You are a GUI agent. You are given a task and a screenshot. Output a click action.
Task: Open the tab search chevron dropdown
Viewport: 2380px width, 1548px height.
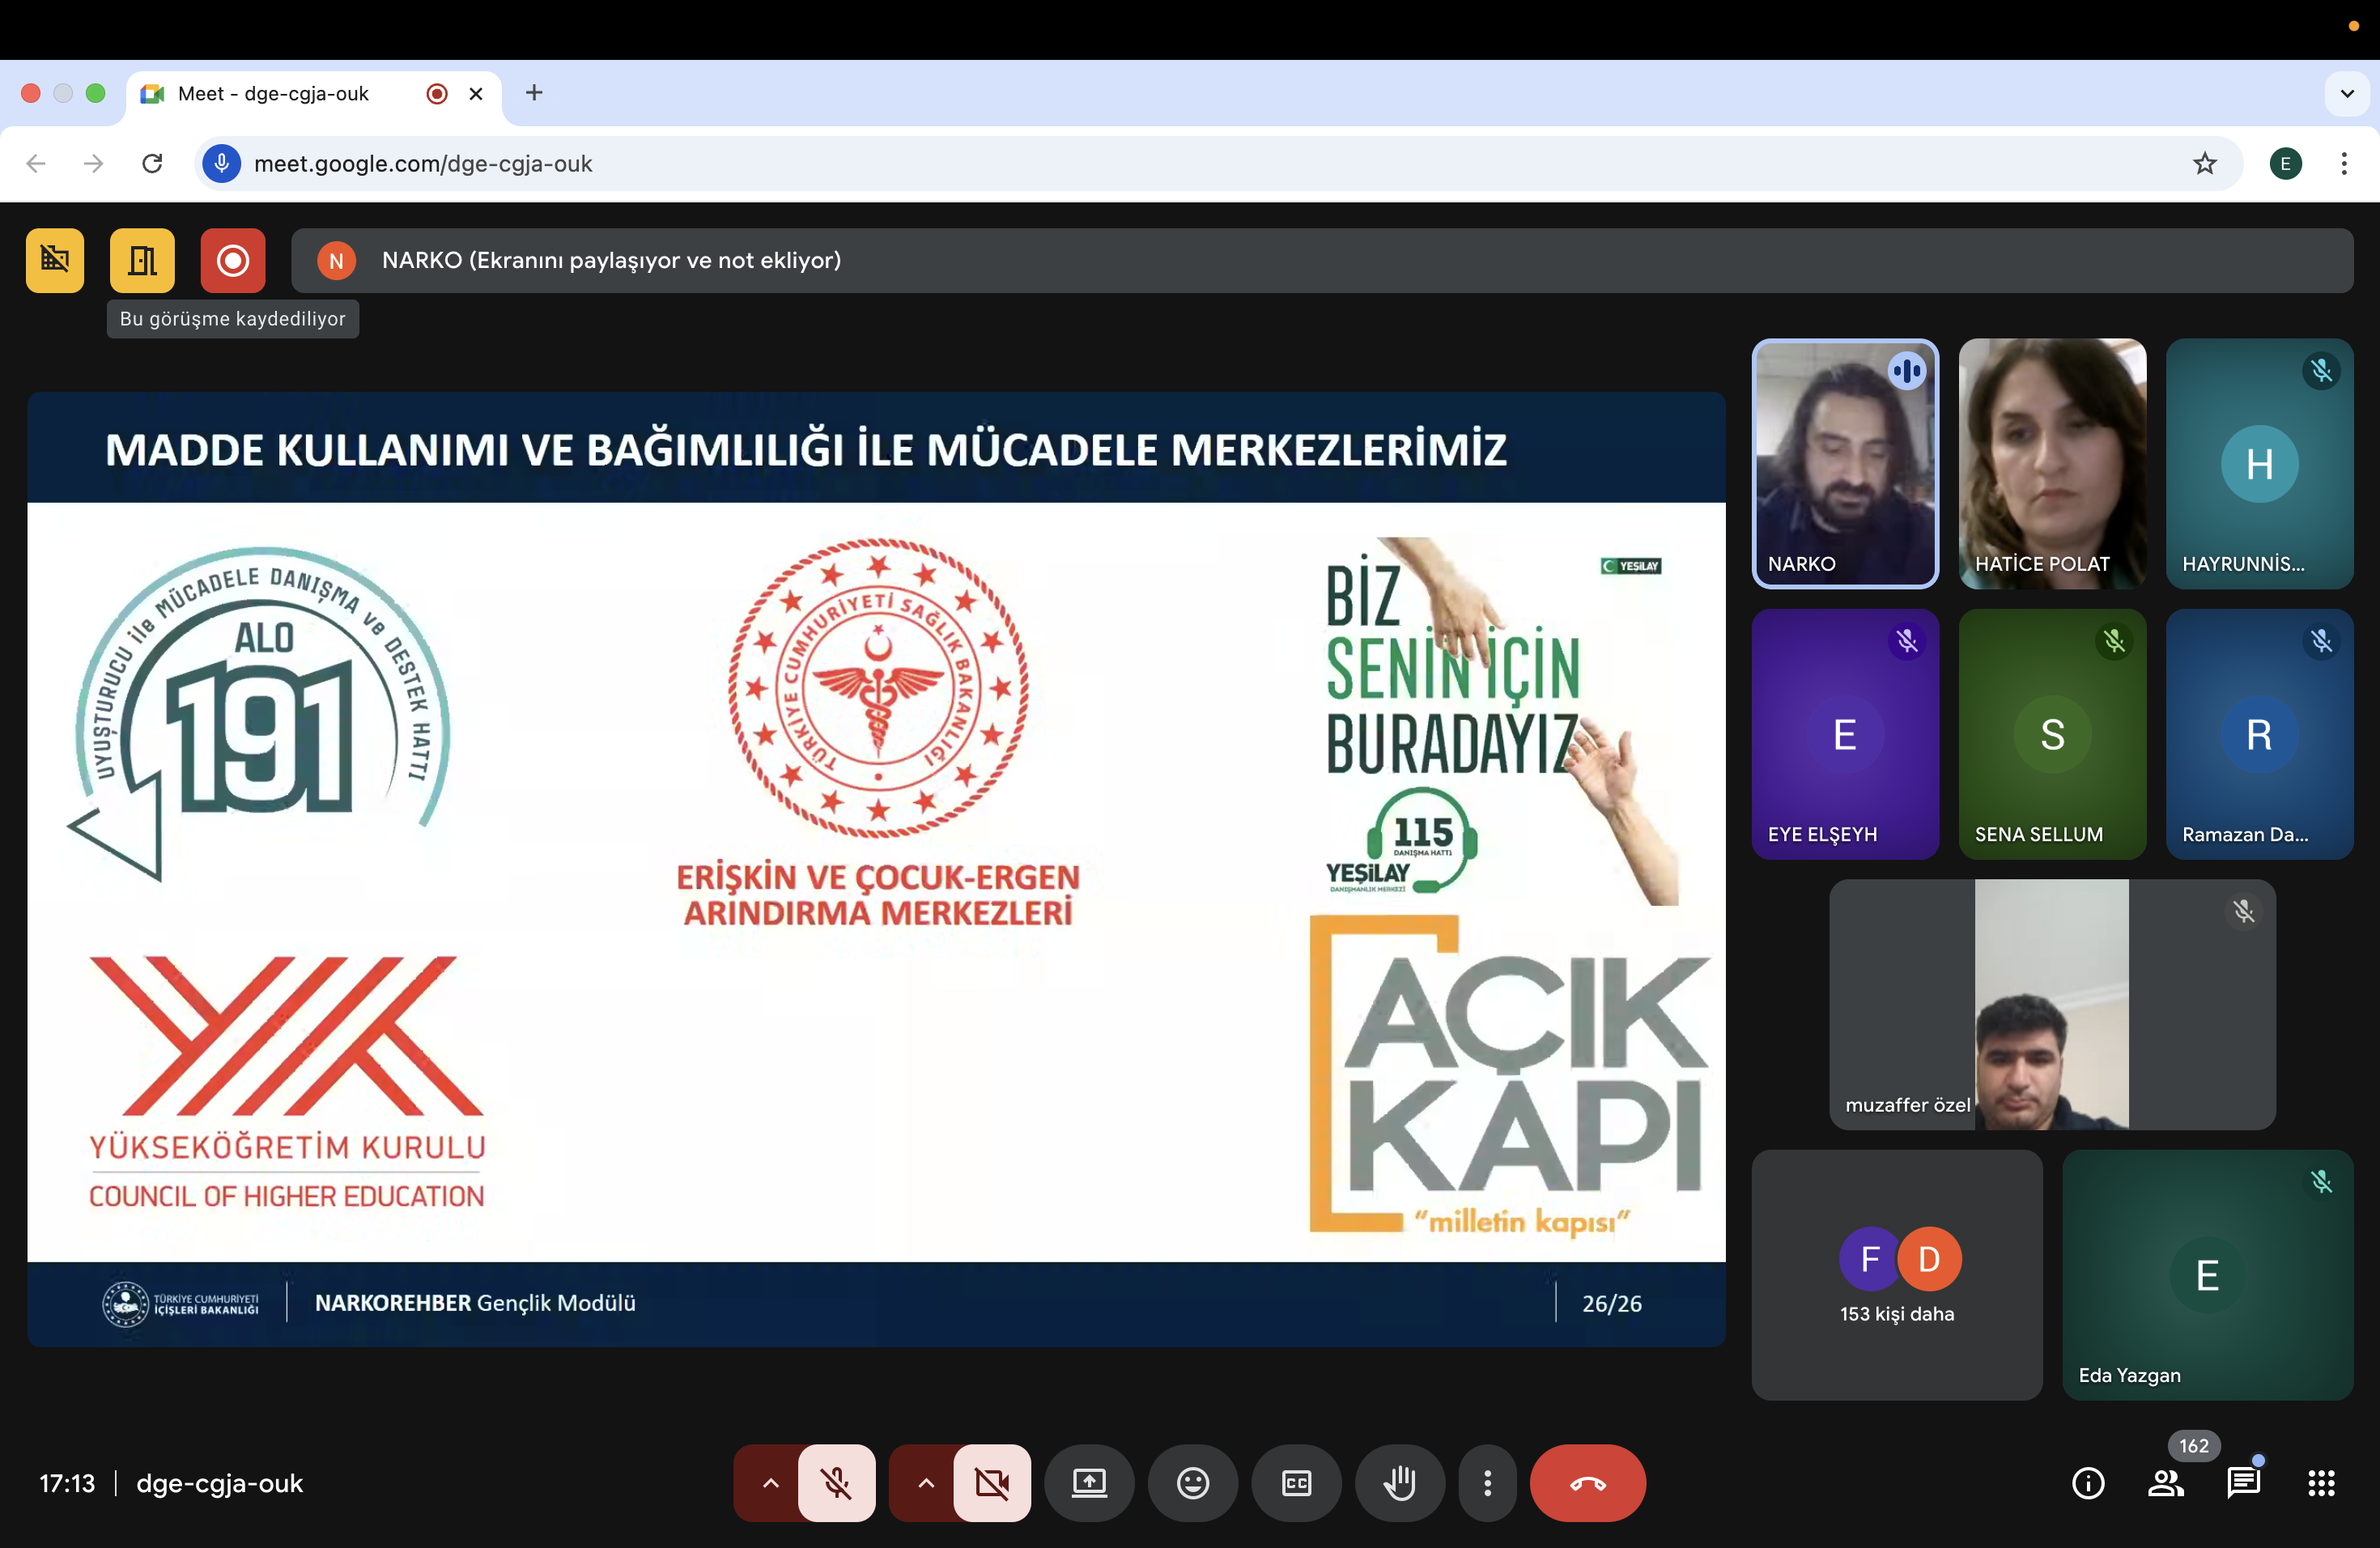[x=2346, y=94]
